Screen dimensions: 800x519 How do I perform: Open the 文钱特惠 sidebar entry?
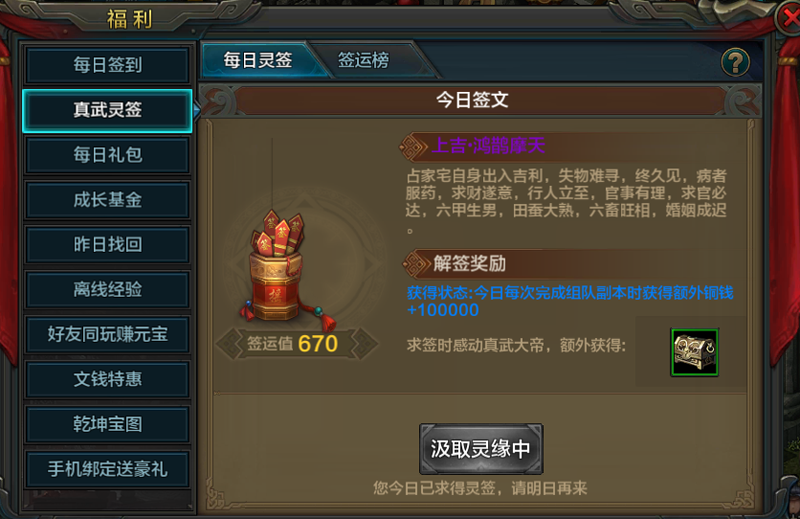pyautogui.click(x=108, y=379)
